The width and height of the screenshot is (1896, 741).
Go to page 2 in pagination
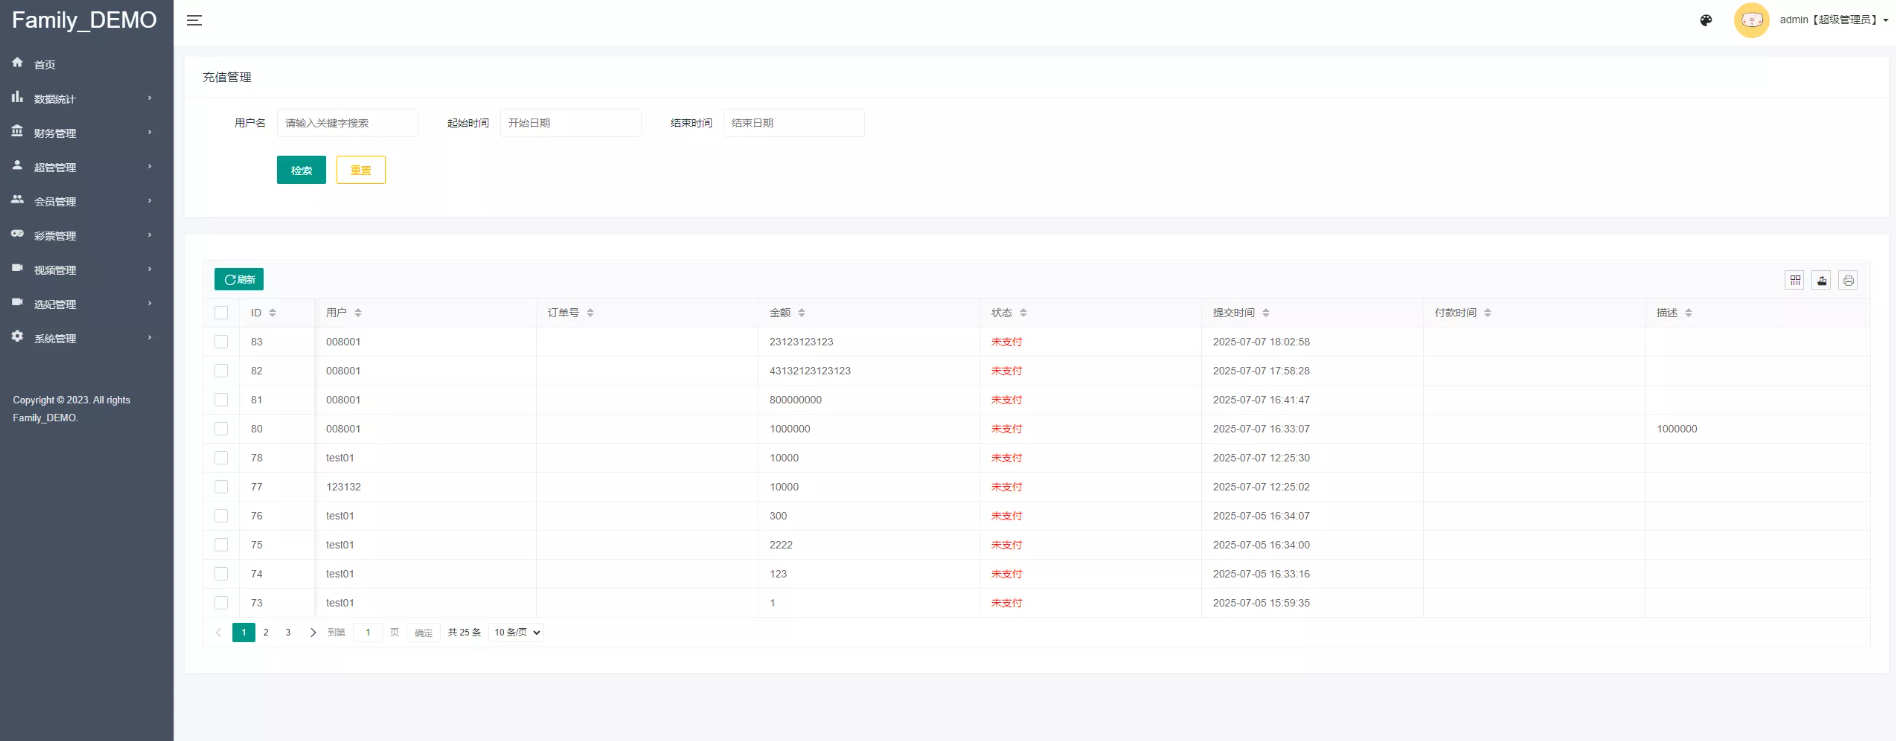coord(266,632)
